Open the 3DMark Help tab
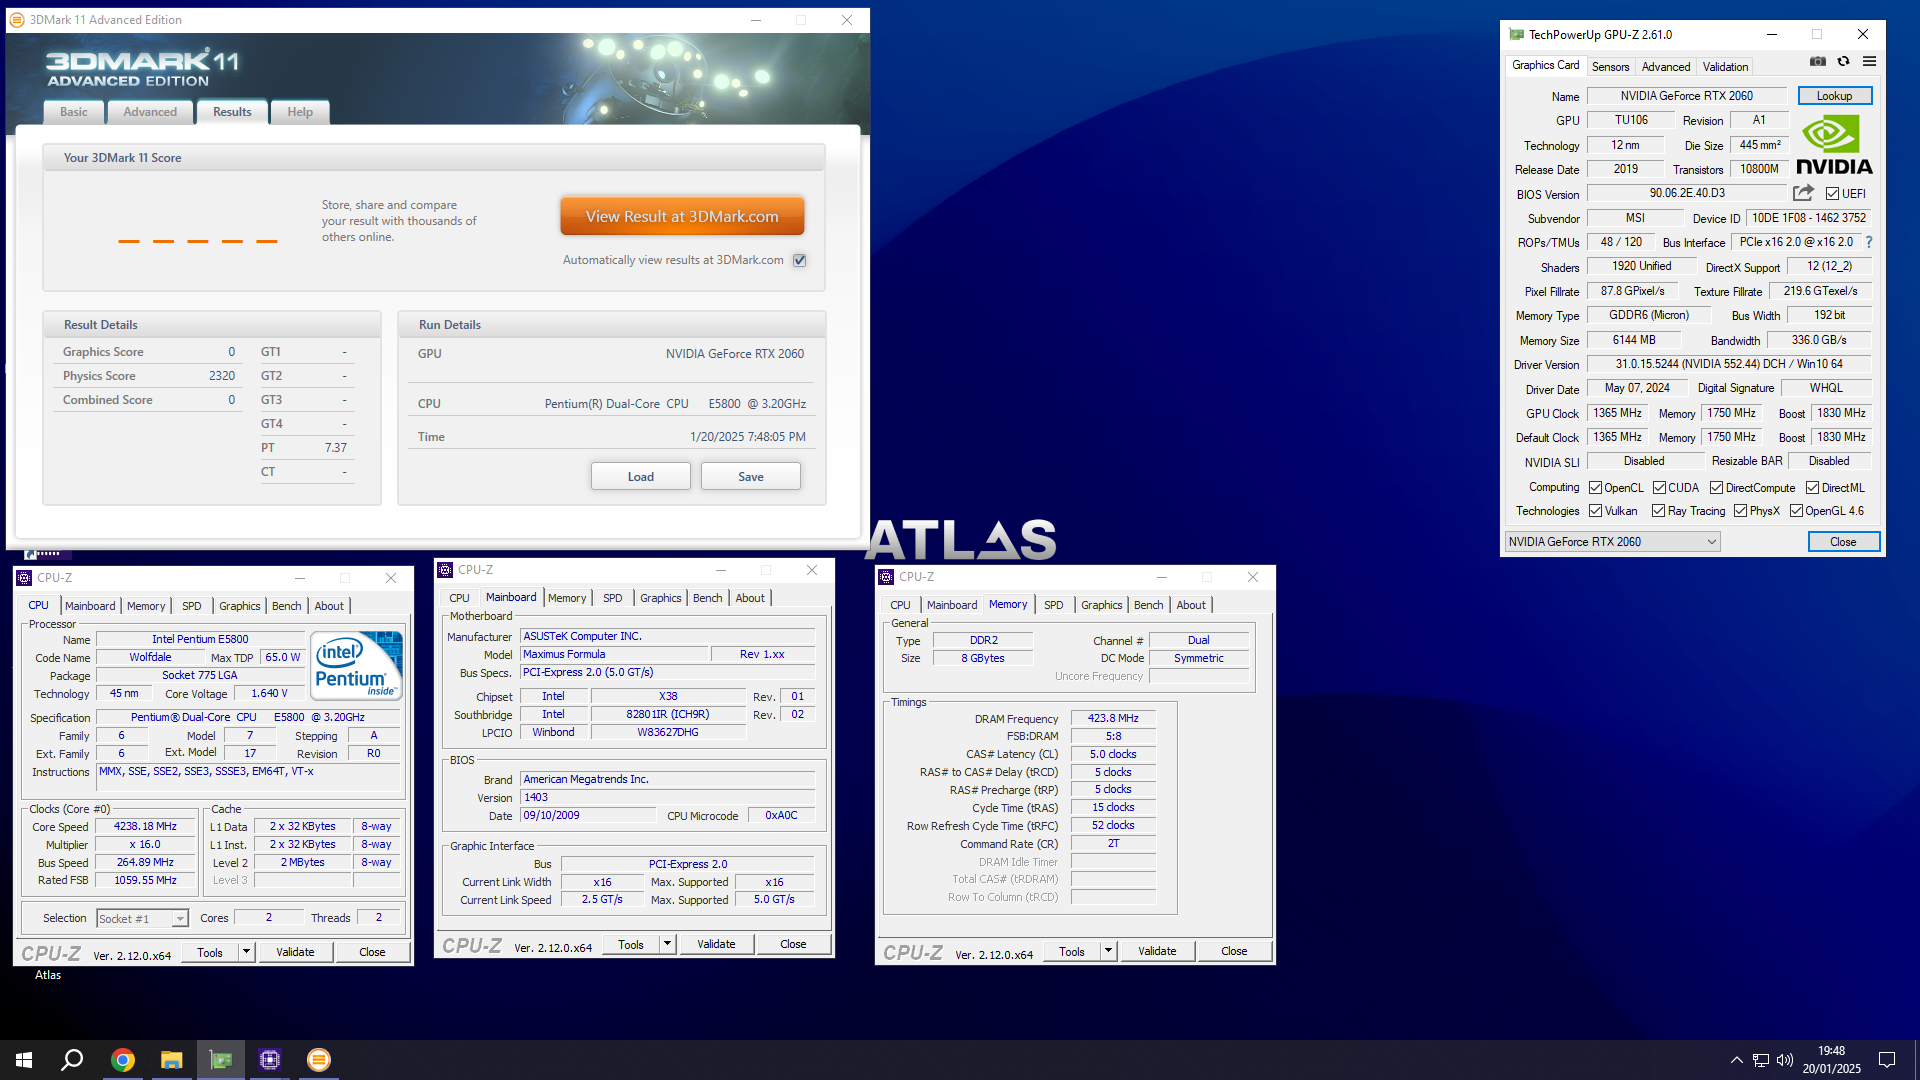Image resolution: width=1920 pixels, height=1080 pixels. [300, 112]
